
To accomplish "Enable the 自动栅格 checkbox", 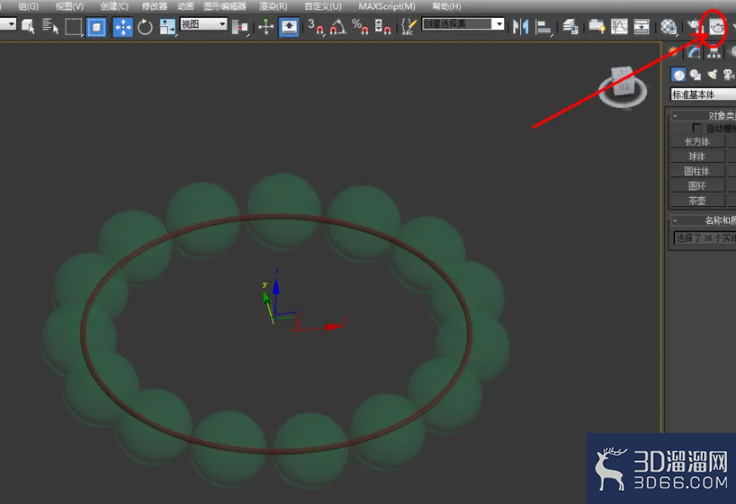I will point(697,128).
